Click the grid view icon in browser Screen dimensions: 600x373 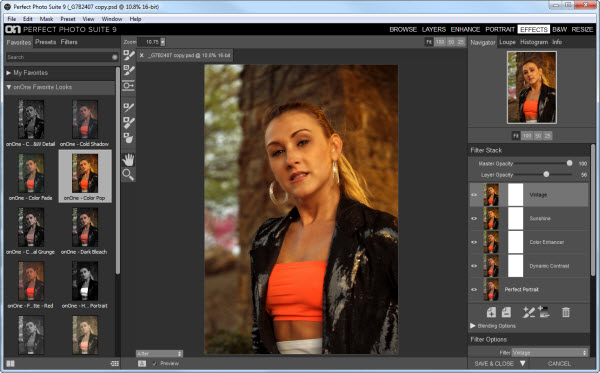pos(114,363)
